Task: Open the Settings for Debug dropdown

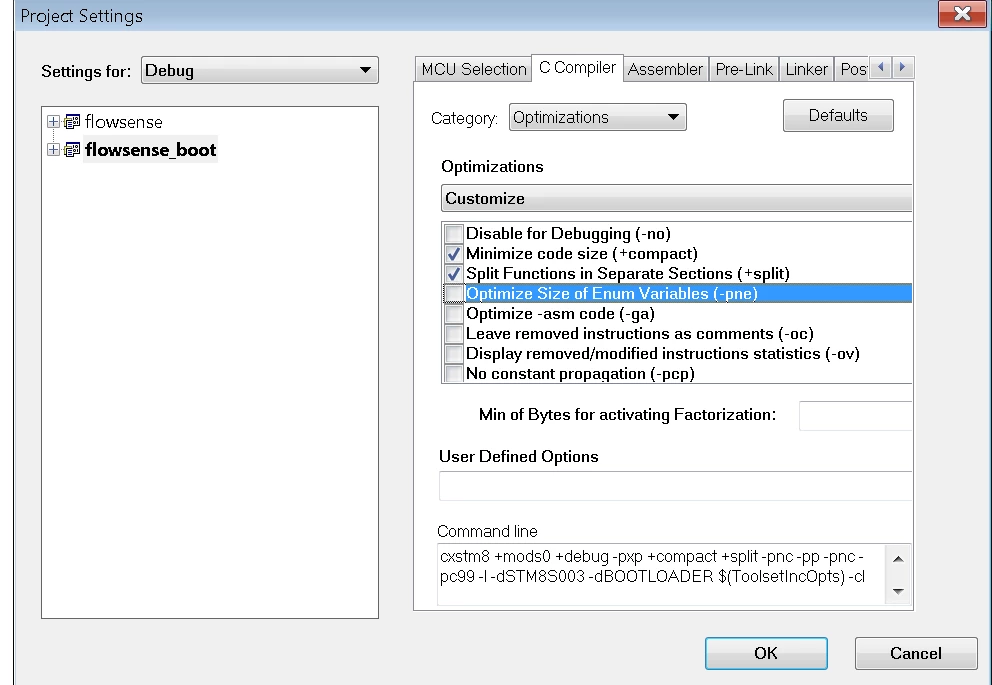Action: click(259, 70)
